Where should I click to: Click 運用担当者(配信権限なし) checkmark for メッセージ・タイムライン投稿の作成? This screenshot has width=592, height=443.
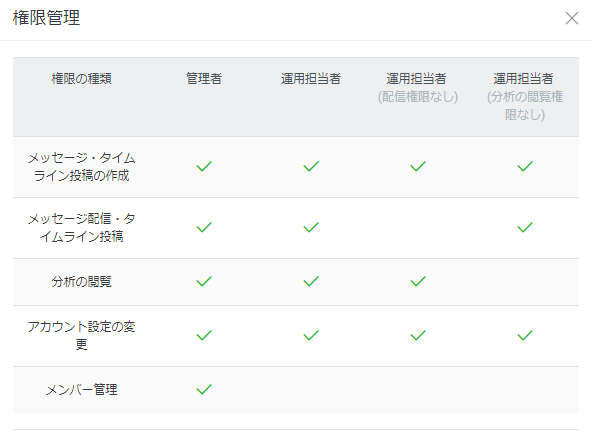tap(418, 166)
